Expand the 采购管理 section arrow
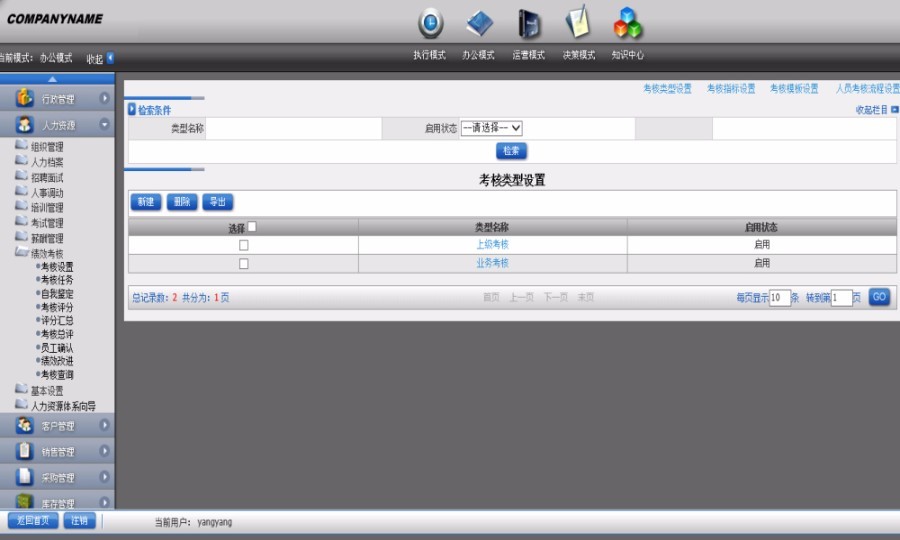This screenshot has height=540, width=900. click(x=104, y=477)
